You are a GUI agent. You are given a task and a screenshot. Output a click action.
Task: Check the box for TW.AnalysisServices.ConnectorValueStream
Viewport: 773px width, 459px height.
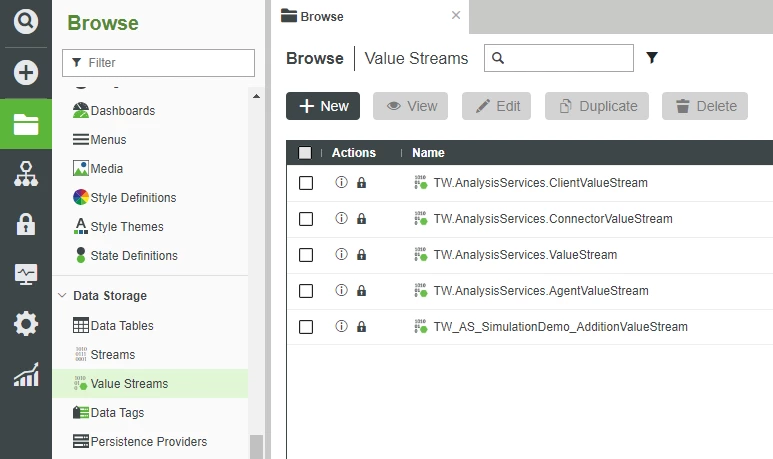(x=306, y=219)
